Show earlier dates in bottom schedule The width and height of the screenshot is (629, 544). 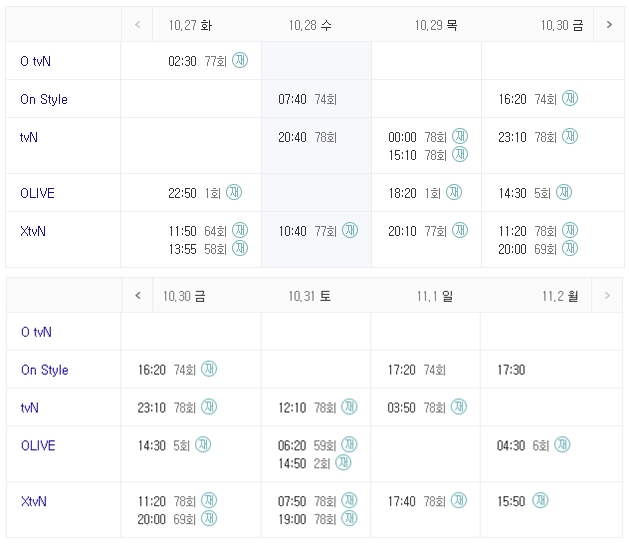coord(137,295)
